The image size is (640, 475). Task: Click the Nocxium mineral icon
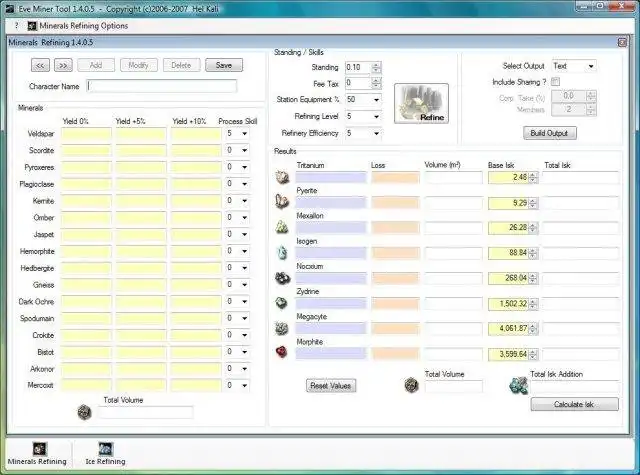[282, 278]
